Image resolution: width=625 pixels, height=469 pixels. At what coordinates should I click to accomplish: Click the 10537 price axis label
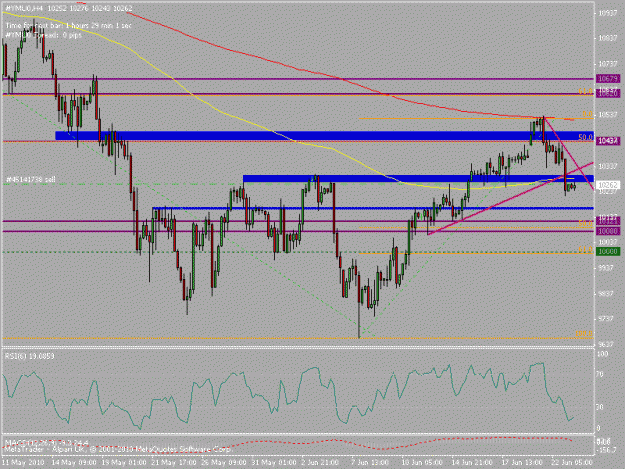(607, 115)
